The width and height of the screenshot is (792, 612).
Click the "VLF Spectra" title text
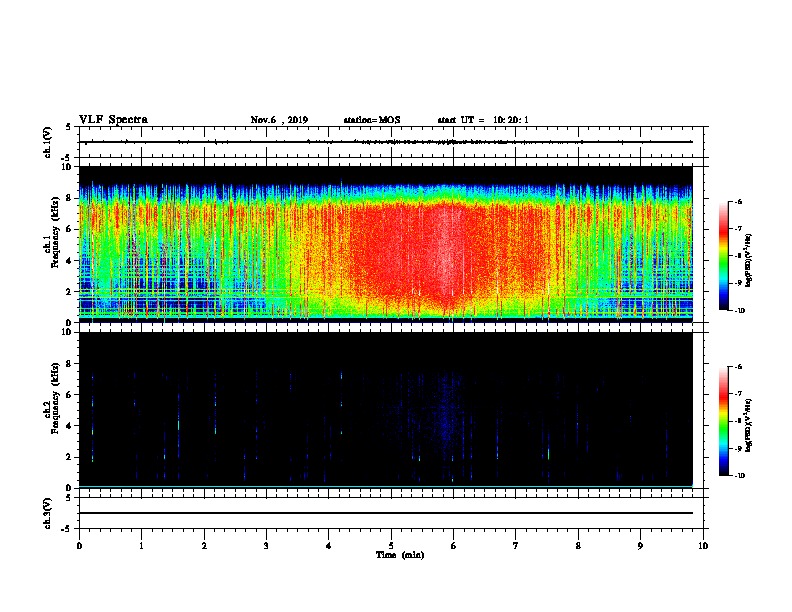point(113,120)
